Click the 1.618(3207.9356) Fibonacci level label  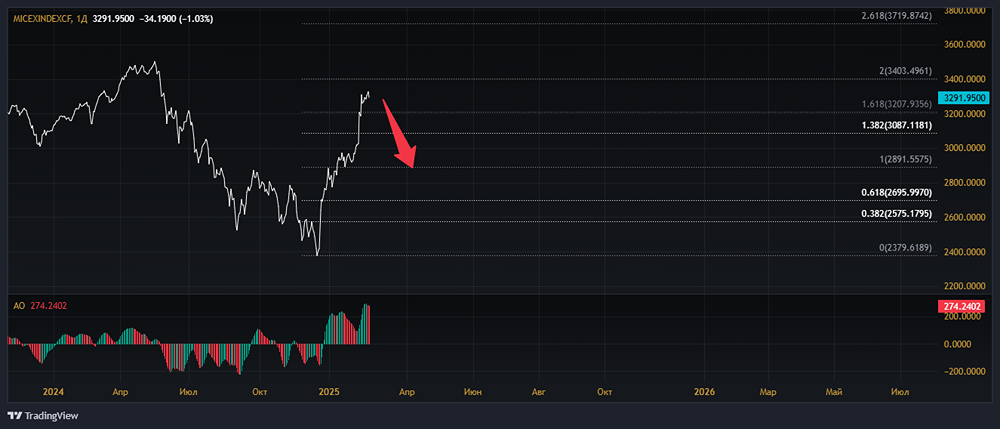click(896, 104)
